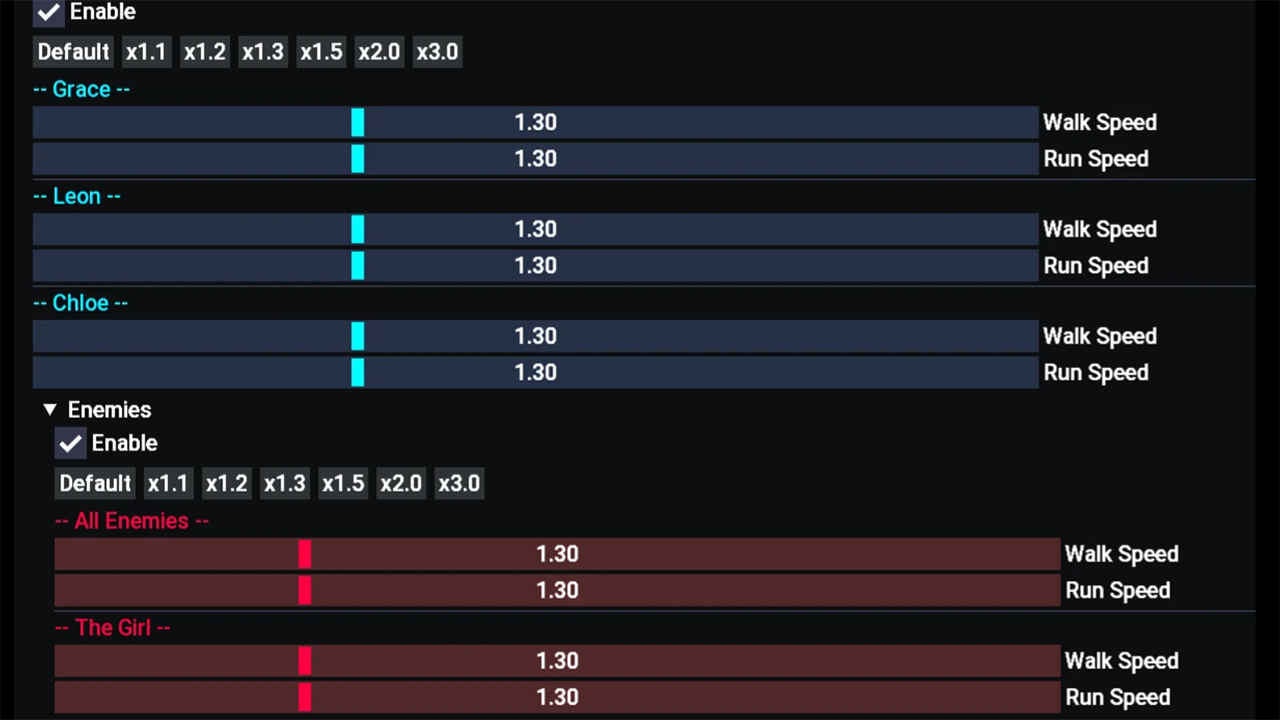
Task: Click the Enemies Default preset button
Action: tap(95, 484)
